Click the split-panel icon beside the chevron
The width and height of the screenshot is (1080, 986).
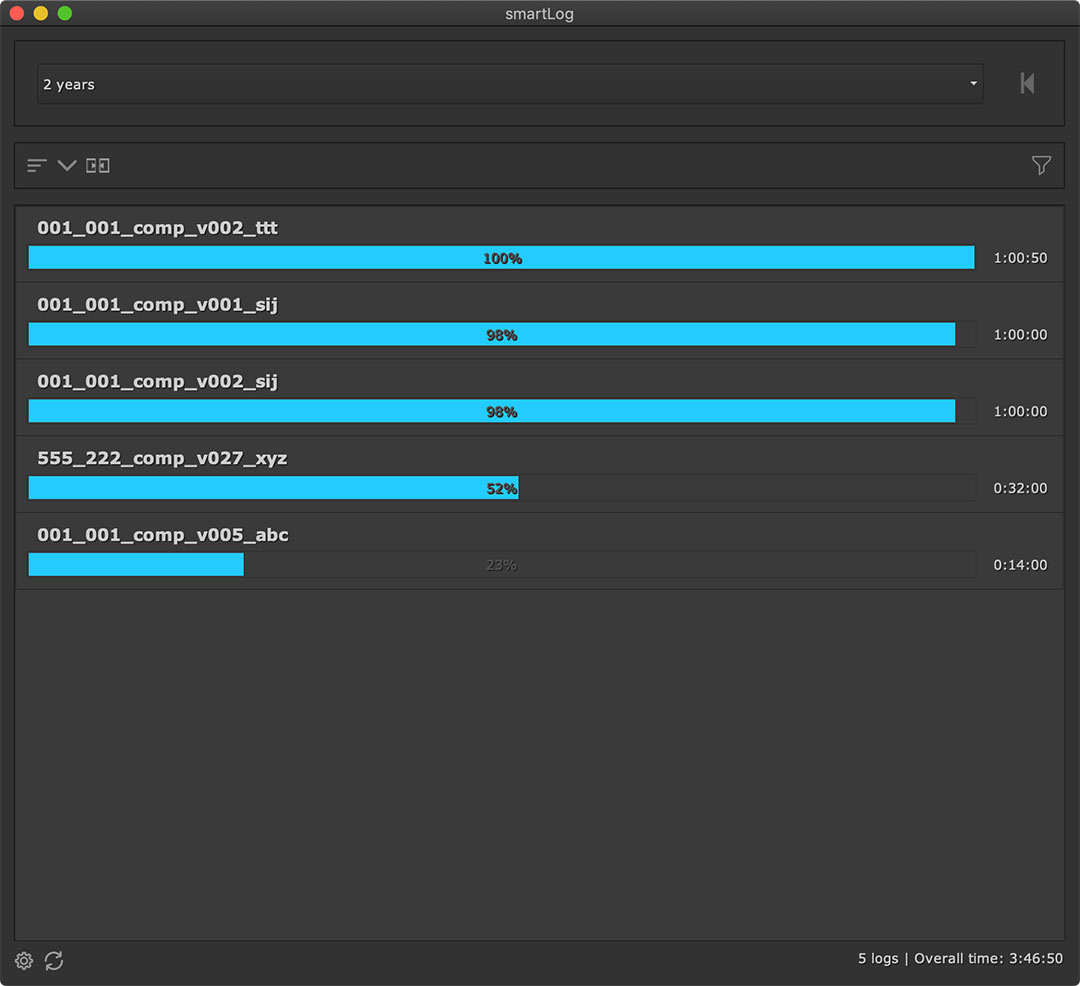coord(98,165)
